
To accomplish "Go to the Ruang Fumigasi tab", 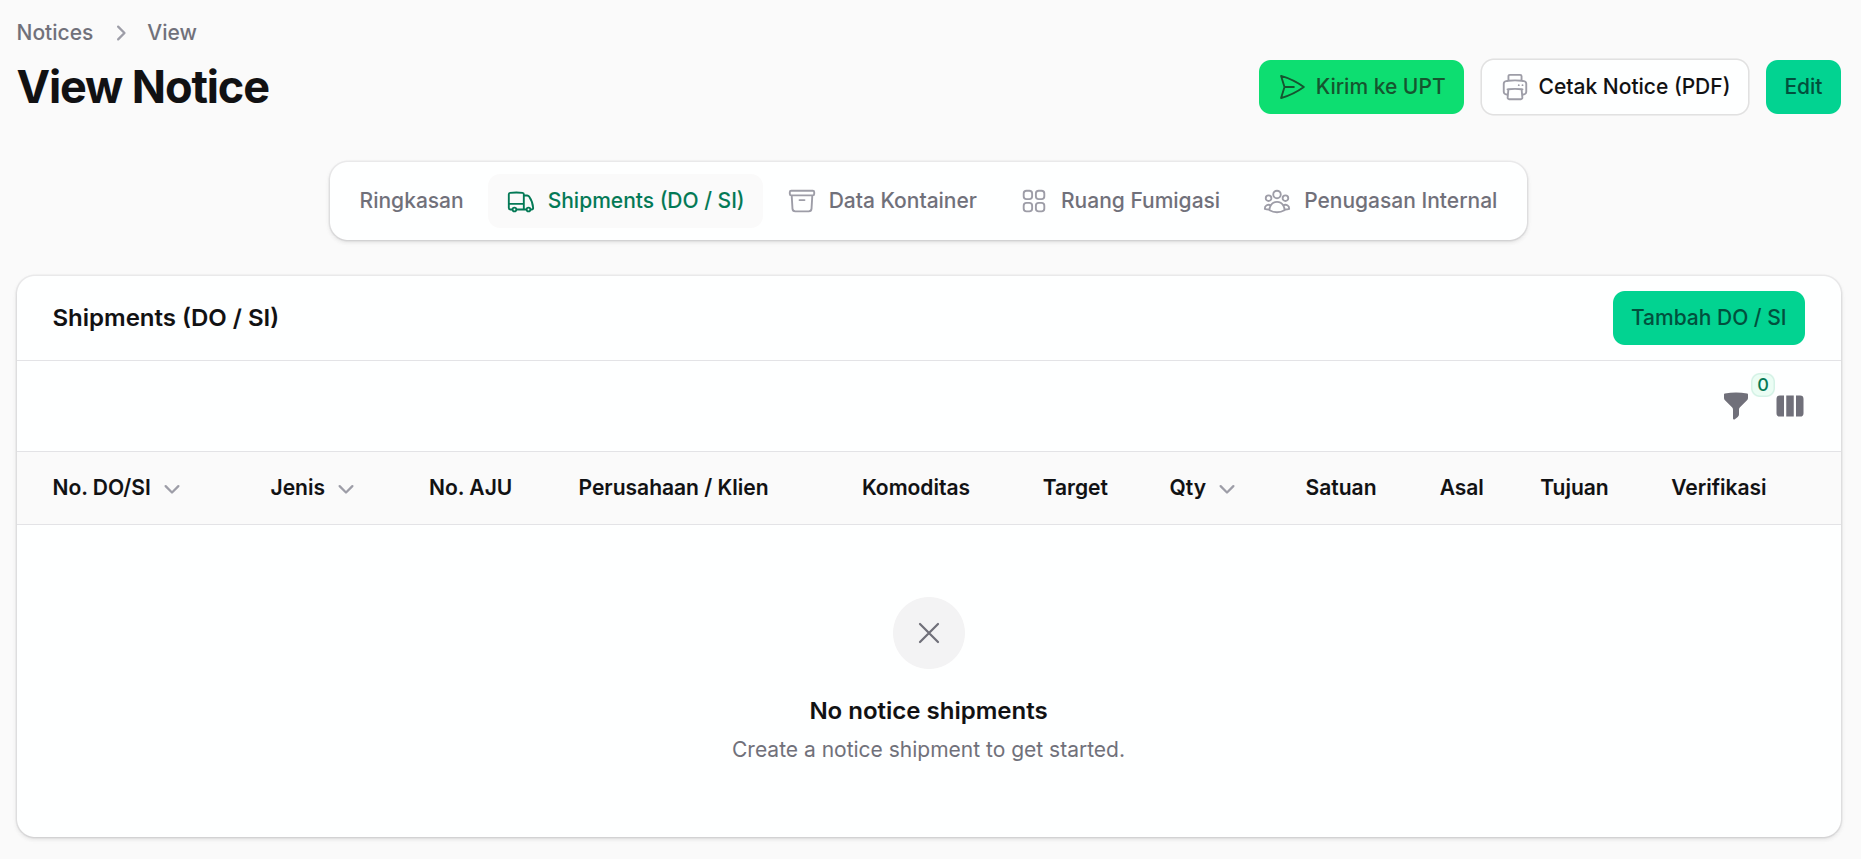I will (1120, 201).
